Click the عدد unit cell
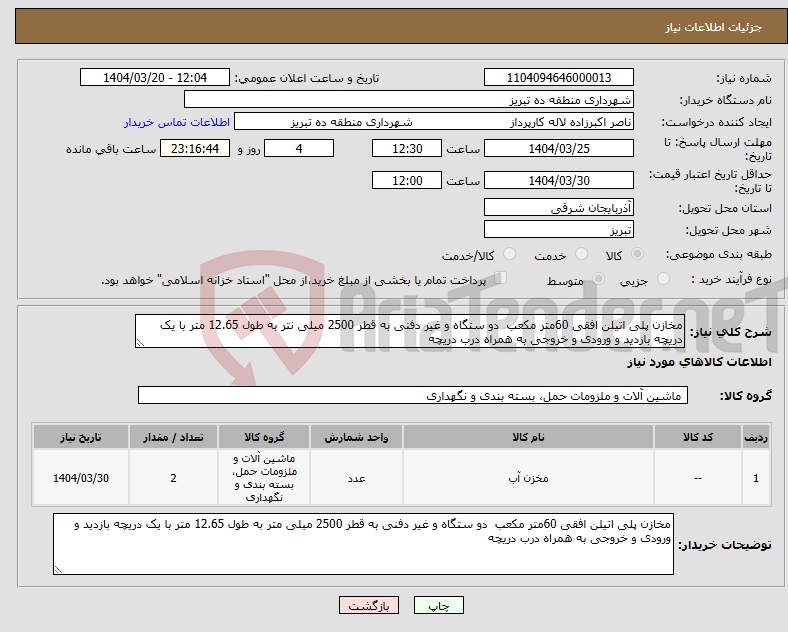Viewport: 788px width, 632px height. click(x=356, y=478)
